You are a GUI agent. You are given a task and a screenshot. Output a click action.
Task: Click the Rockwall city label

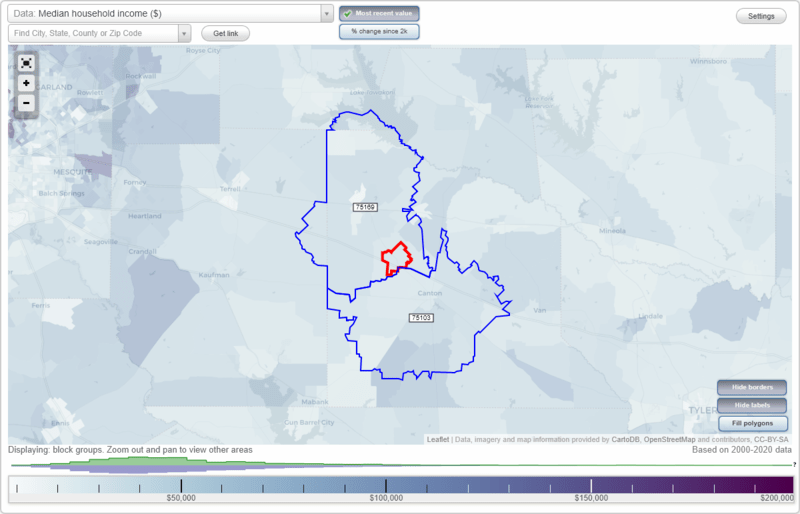pos(141,76)
